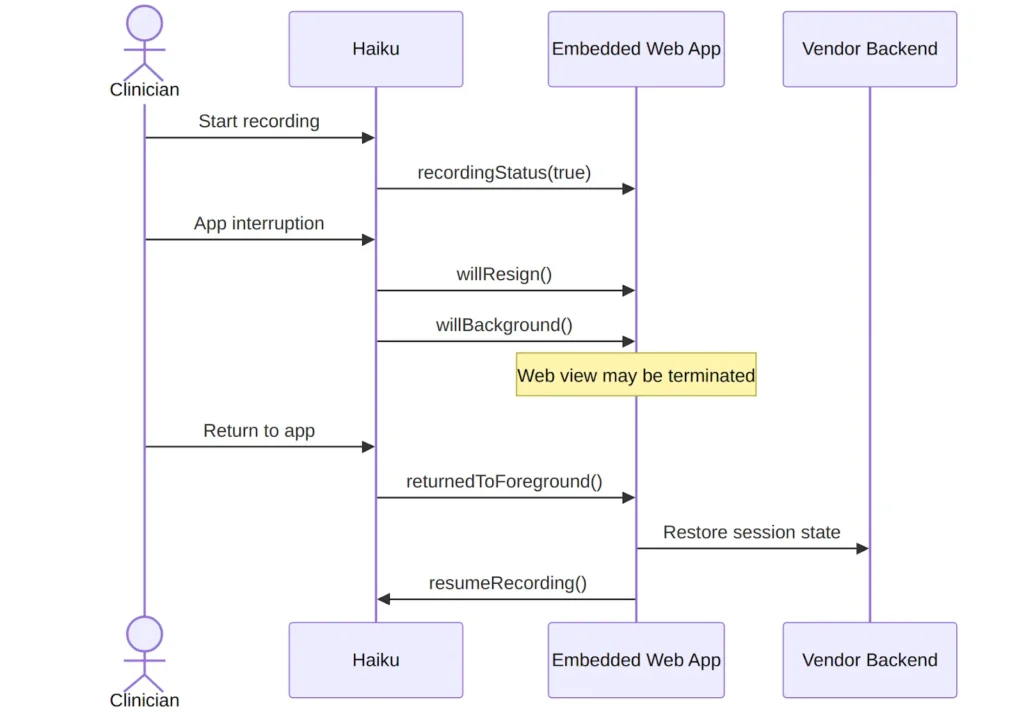
Task: Click the 'recordingStatus(true)' message label
Action: 504,172
